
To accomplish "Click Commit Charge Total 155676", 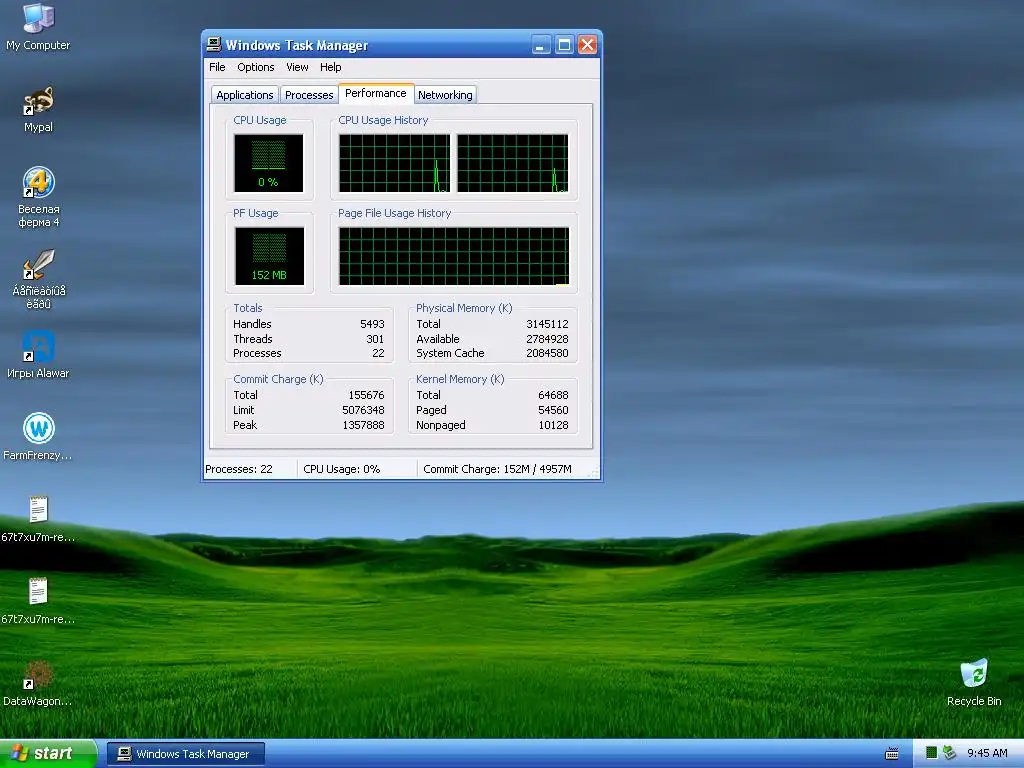I will point(366,395).
